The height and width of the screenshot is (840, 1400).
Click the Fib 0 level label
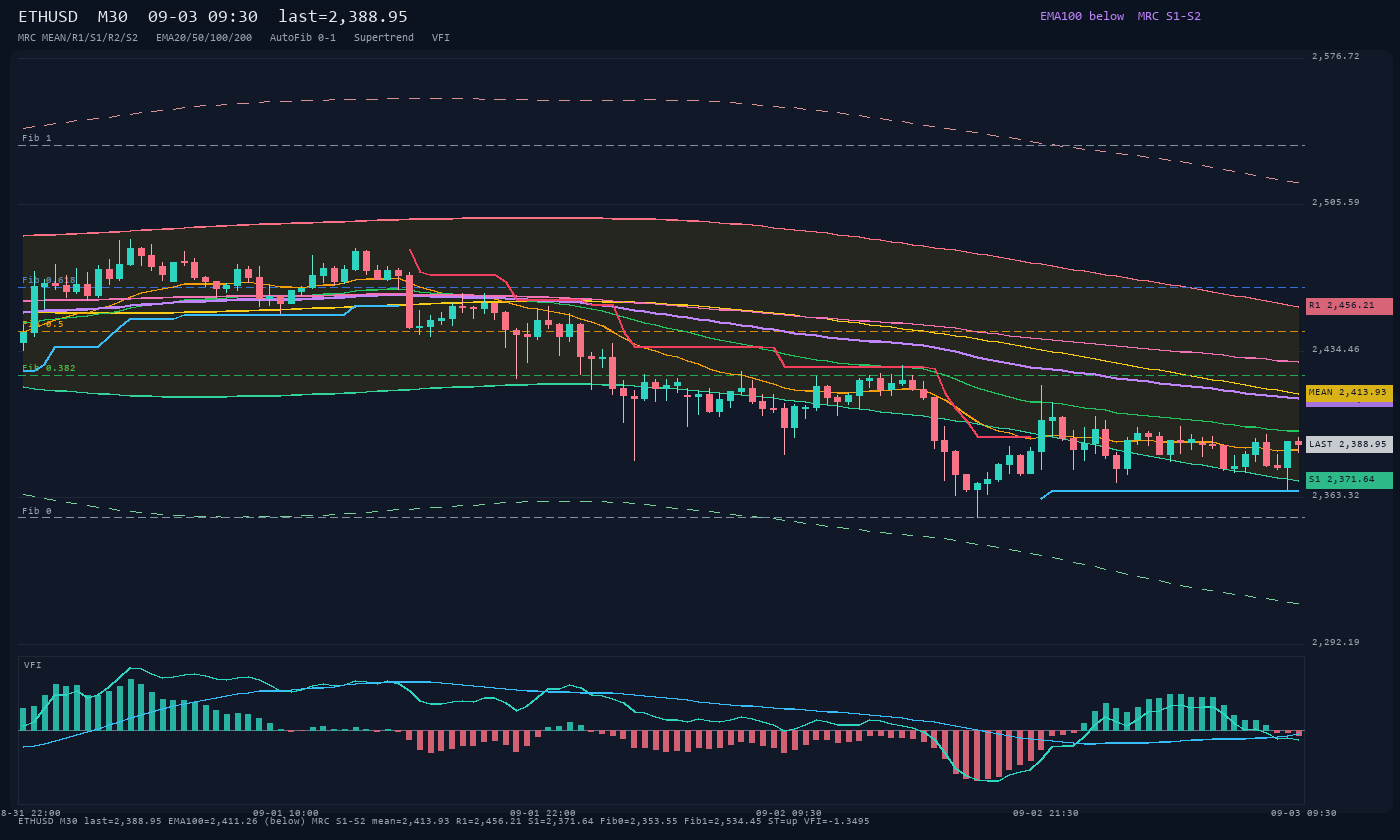click(x=37, y=511)
